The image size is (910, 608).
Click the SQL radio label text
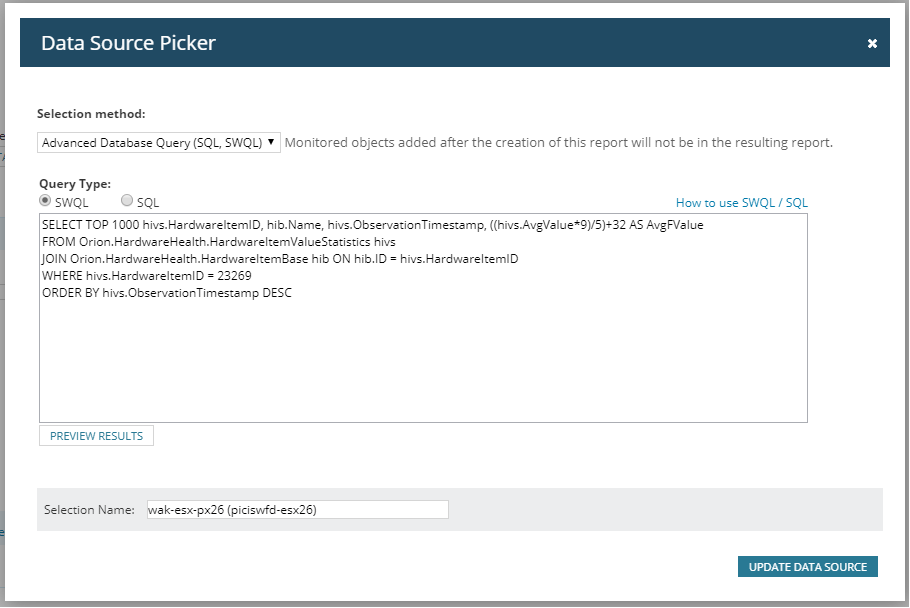(148, 202)
